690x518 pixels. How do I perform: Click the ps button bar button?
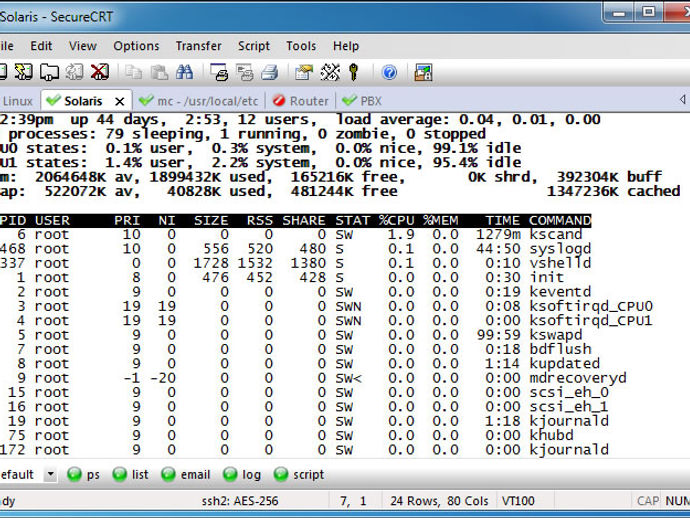pos(84,474)
